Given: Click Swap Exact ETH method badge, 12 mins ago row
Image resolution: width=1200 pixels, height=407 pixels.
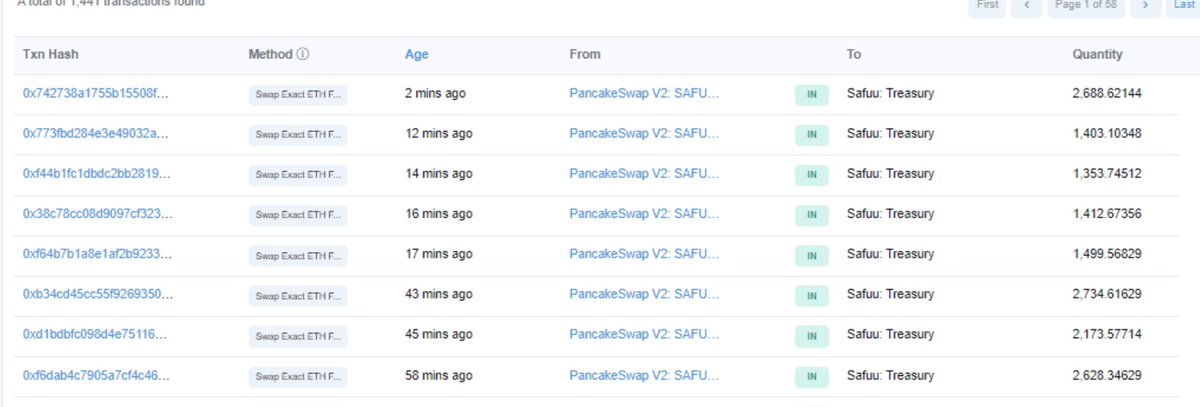Looking at the screenshot, I should (x=298, y=135).
